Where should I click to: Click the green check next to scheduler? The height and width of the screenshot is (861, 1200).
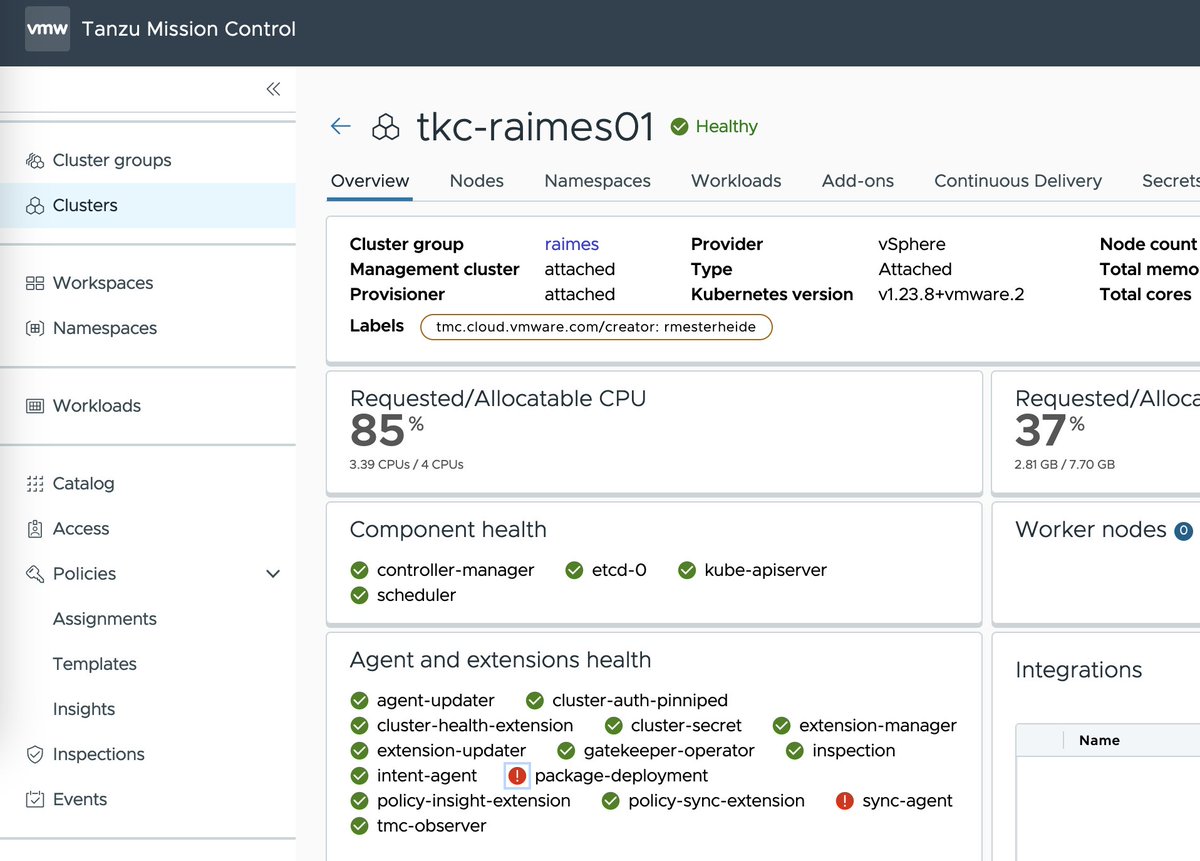pyautogui.click(x=360, y=595)
